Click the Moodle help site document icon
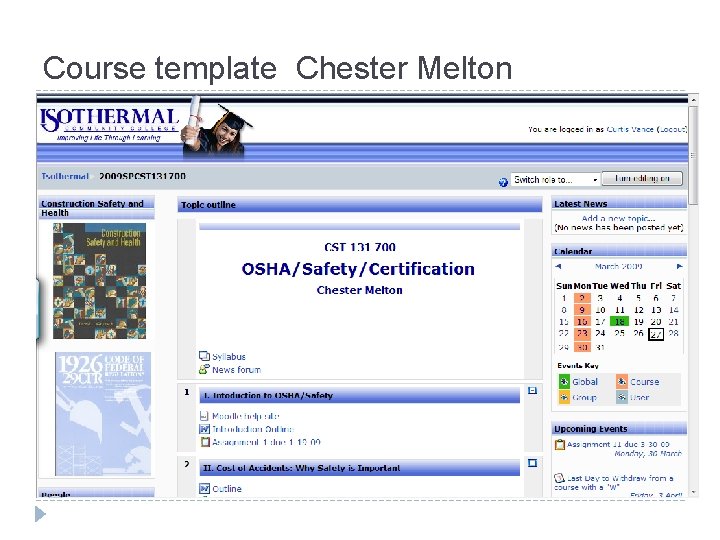 pos(204,416)
